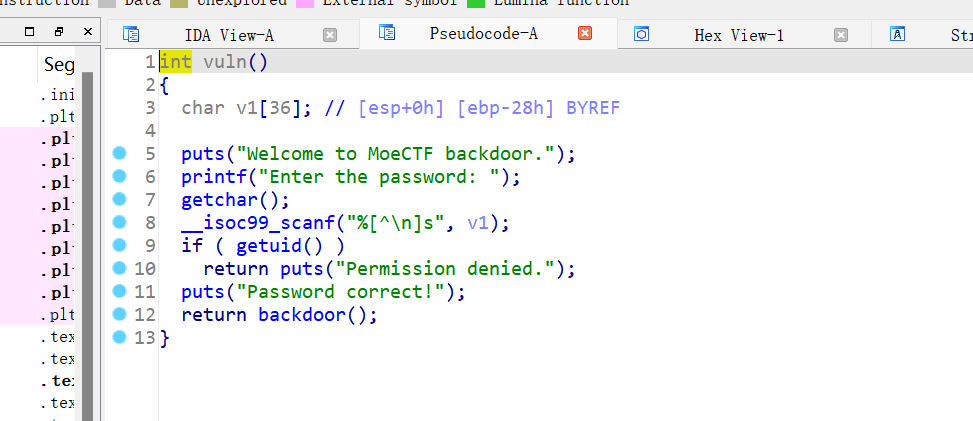Float the left segments panel
This screenshot has height=421, width=973.
(x=59, y=32)
